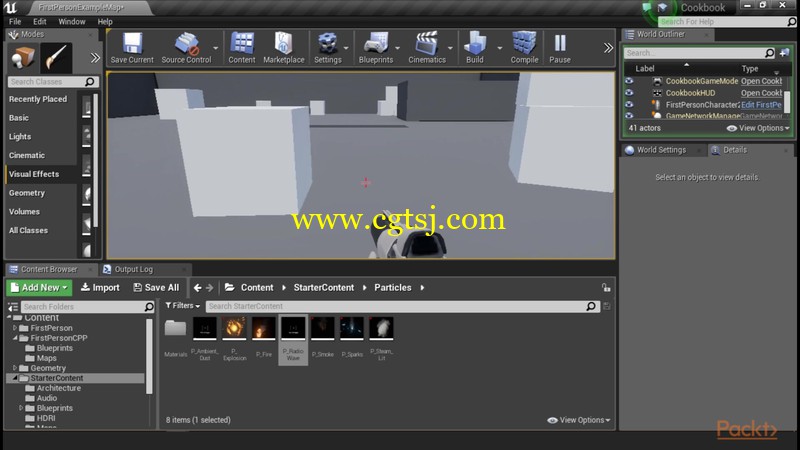This screenshot has height=450, width=800.
Task: Select the Architecture folder in tree
Action: pyautogui.click(x=59, y=388)
